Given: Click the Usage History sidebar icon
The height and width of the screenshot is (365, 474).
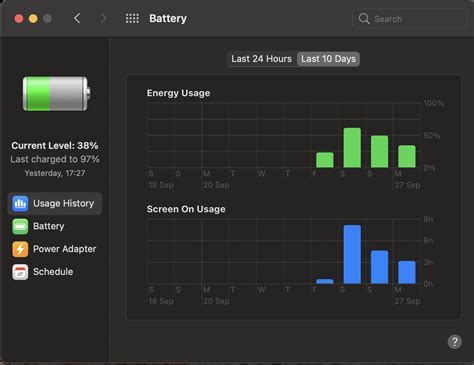Looking at the screenshot, I should point(20,203).
